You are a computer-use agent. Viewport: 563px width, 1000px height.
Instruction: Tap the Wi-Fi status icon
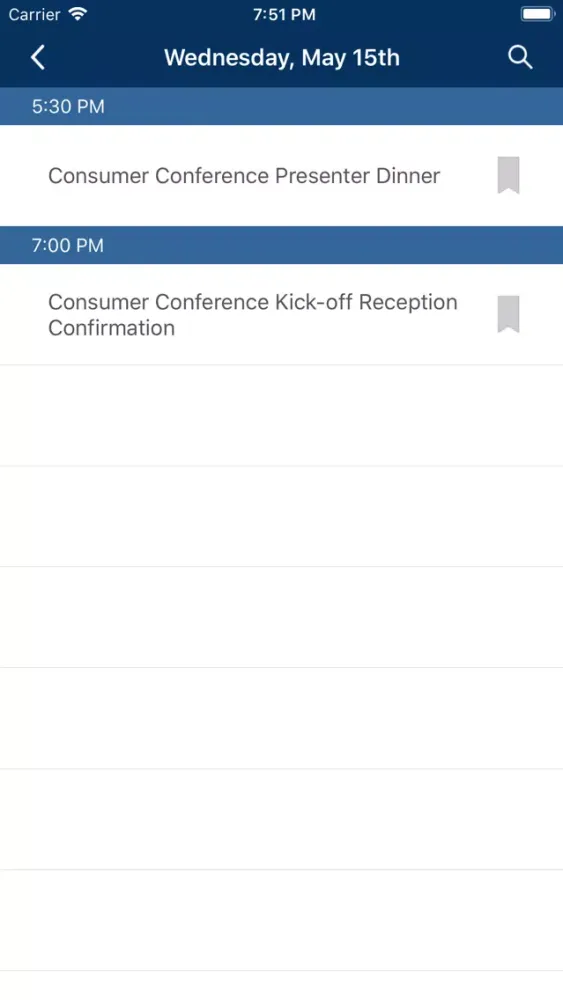(x=78, y=14)
